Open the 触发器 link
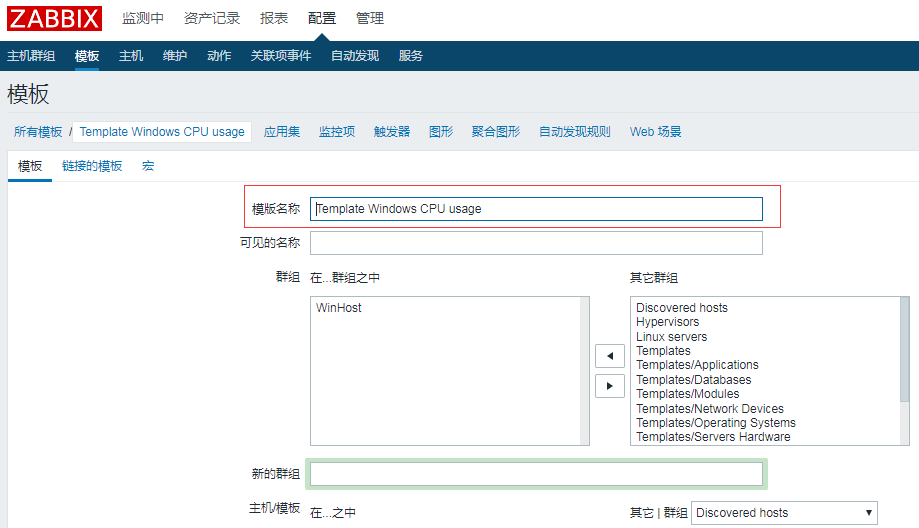919x528 pixels. pyautogui.click(x=392, y=132)
